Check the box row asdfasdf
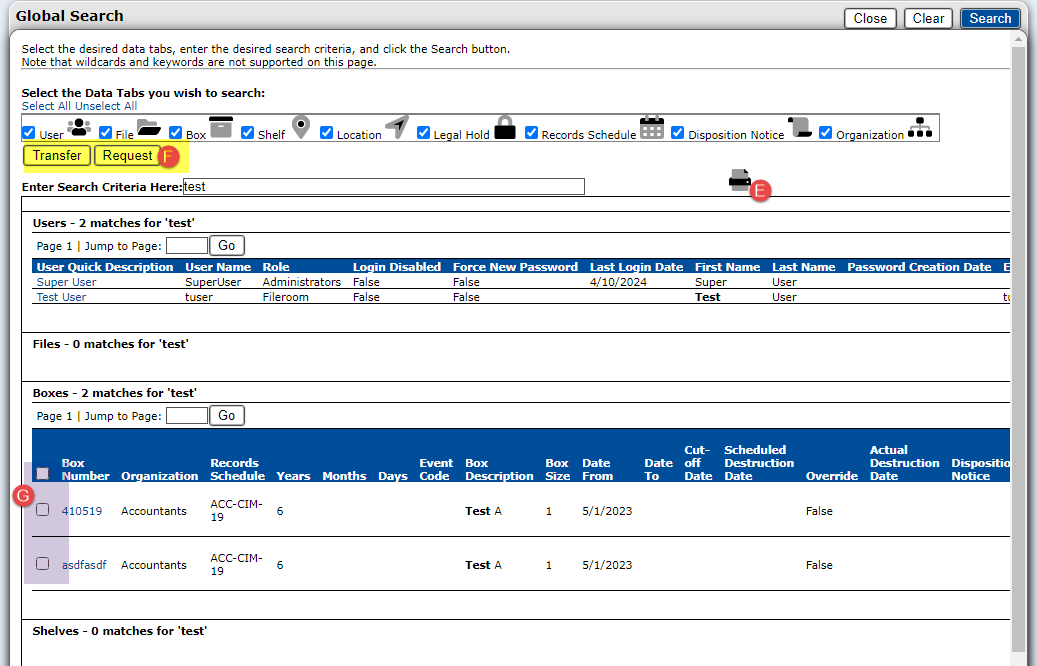Viewport: 1037px width, 666px height. click(x=42, y=564)
